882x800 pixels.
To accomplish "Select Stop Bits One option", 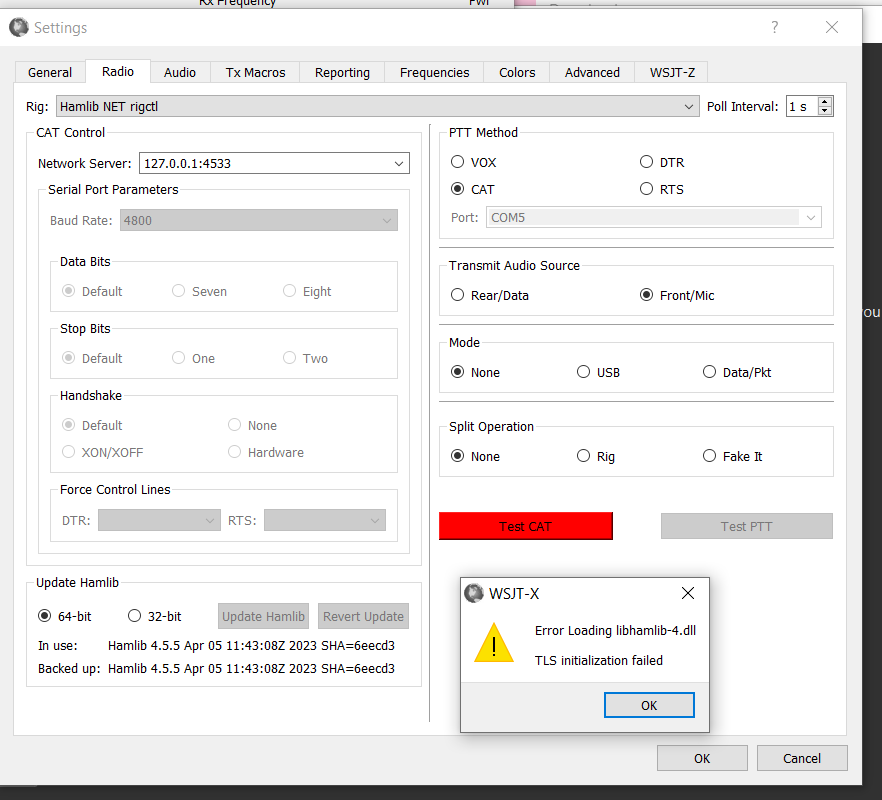I will (x=194, y=358).
